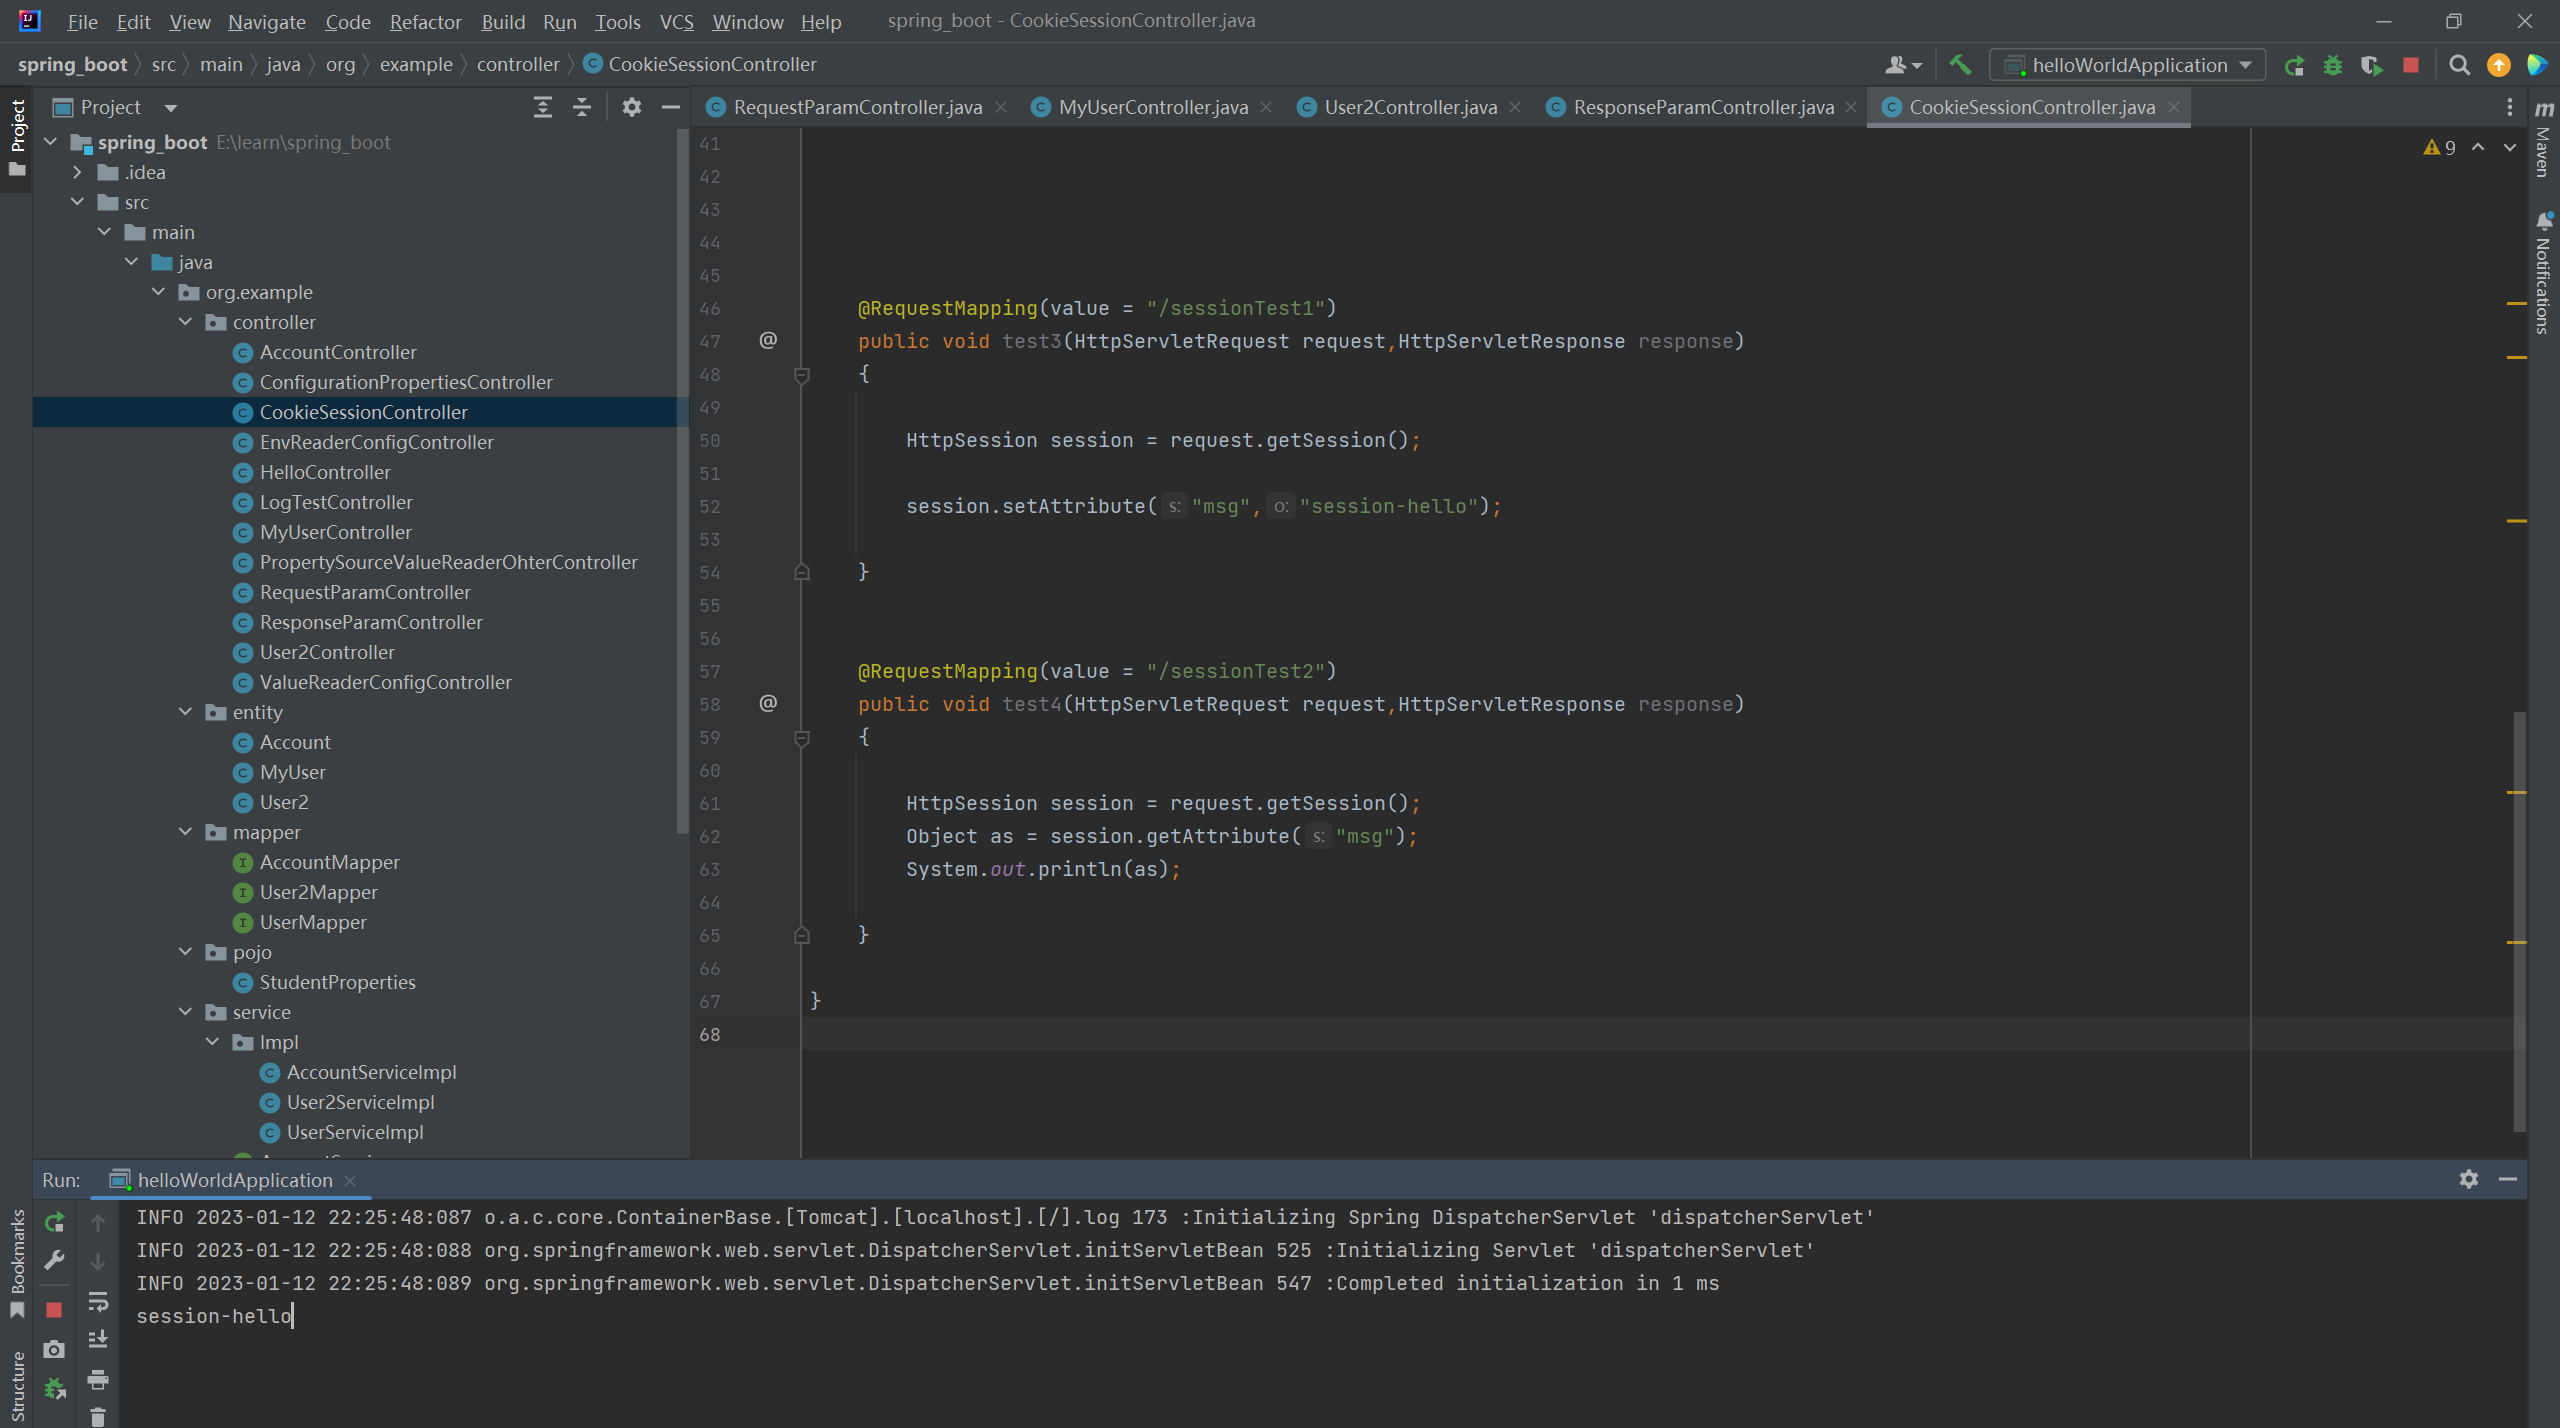
Task: Open Run panel settings gear
Action: [2468, 1179]
